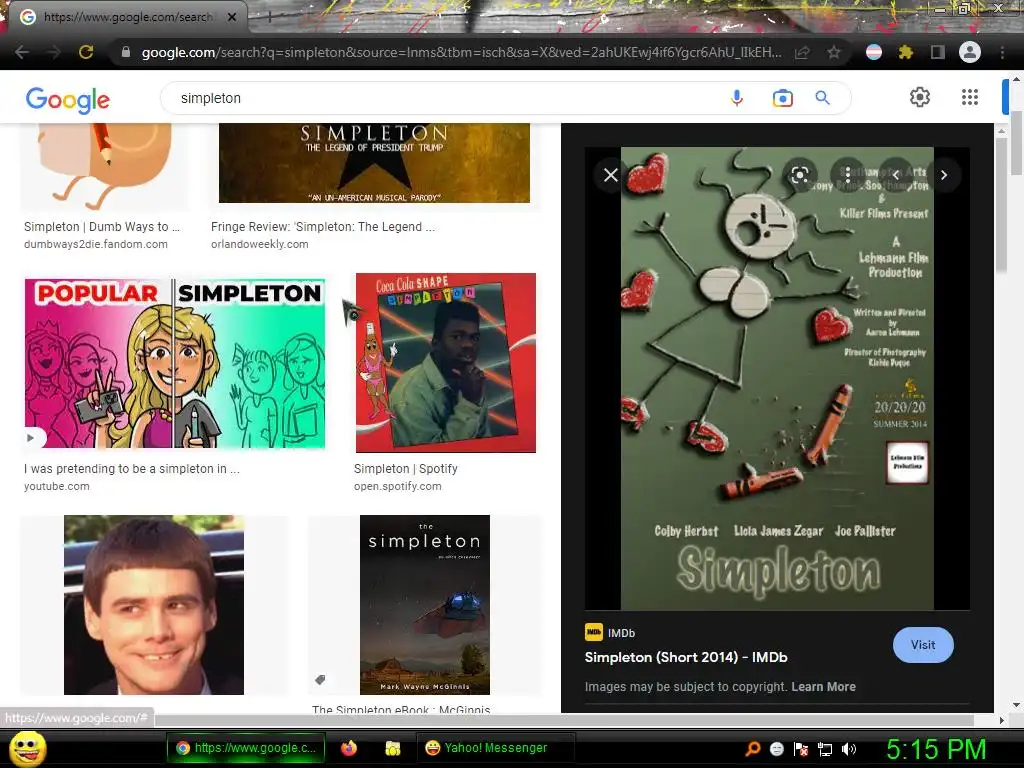The width and height of the screenshot is (1024, 768).
Task: Open the Extensions puzzle-piece menu
Action: click(906, 52)
